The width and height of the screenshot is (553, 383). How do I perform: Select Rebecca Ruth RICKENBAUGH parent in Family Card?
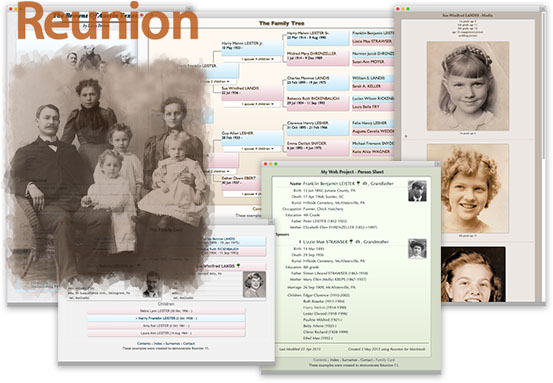click(x=234, y=251)
